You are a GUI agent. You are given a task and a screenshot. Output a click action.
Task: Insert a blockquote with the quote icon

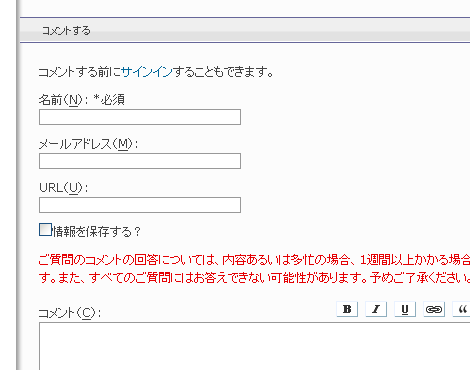462,309
